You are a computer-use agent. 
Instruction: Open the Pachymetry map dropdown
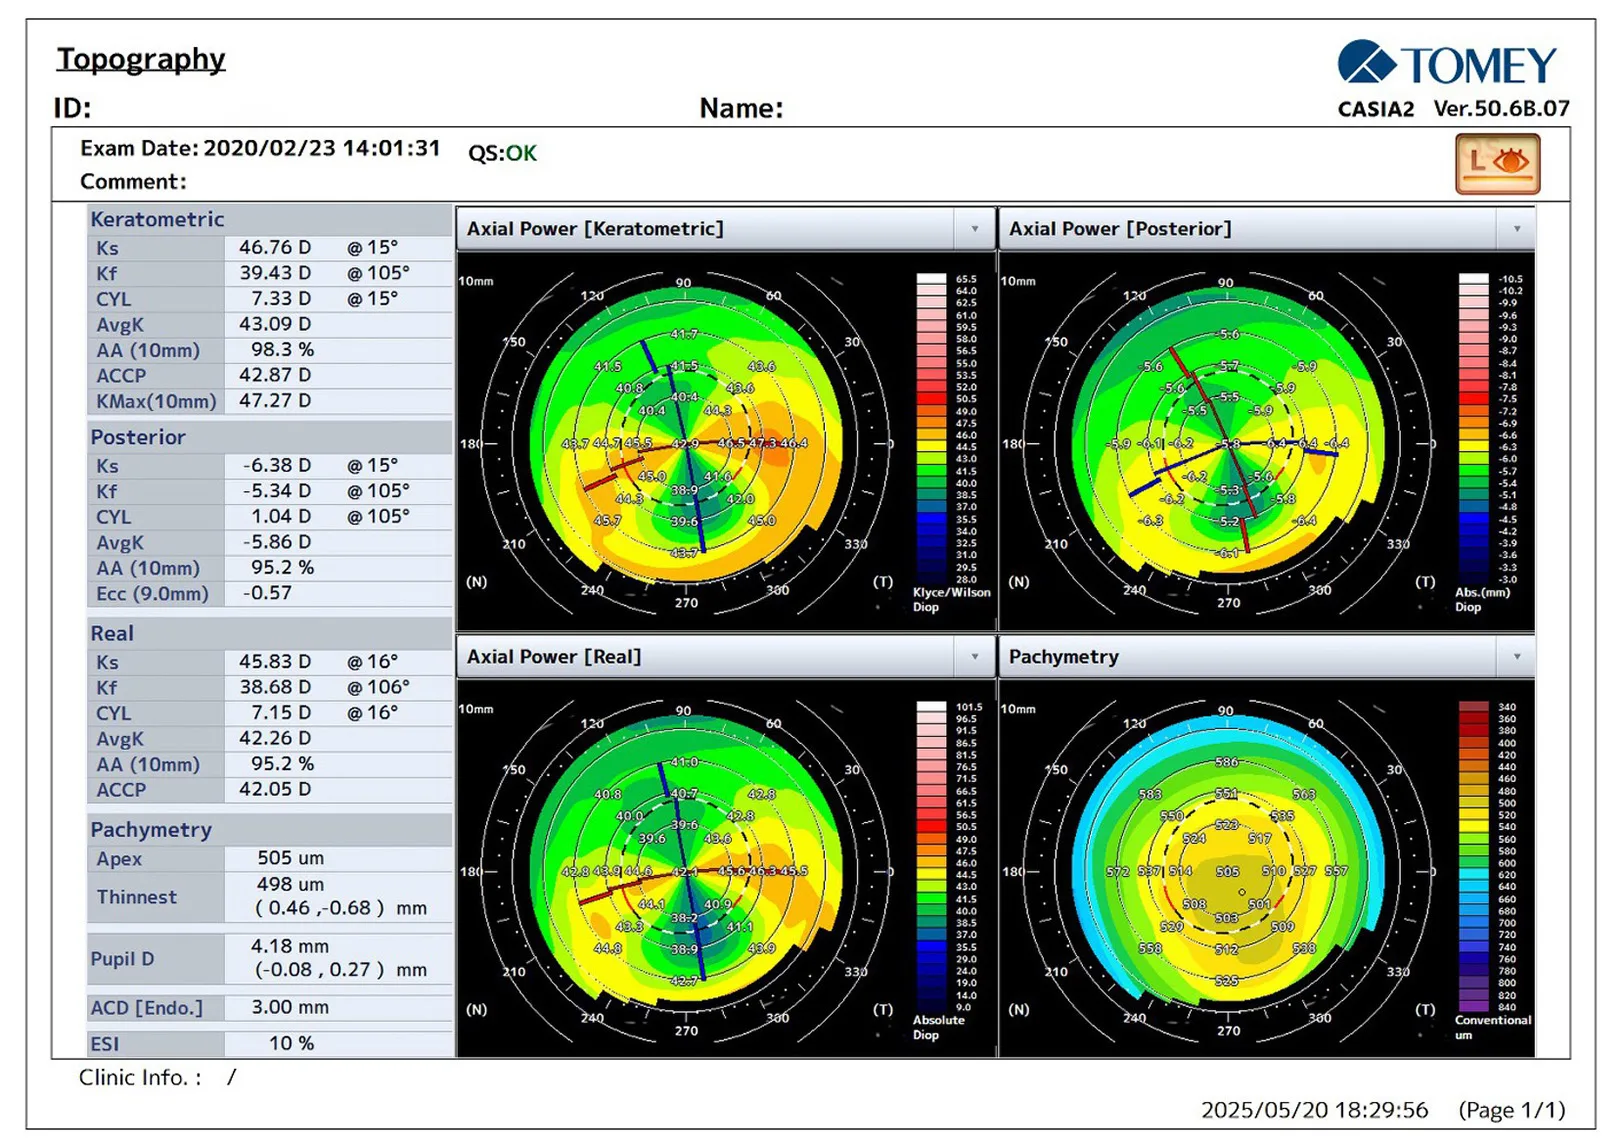[x=1517, y=657]
